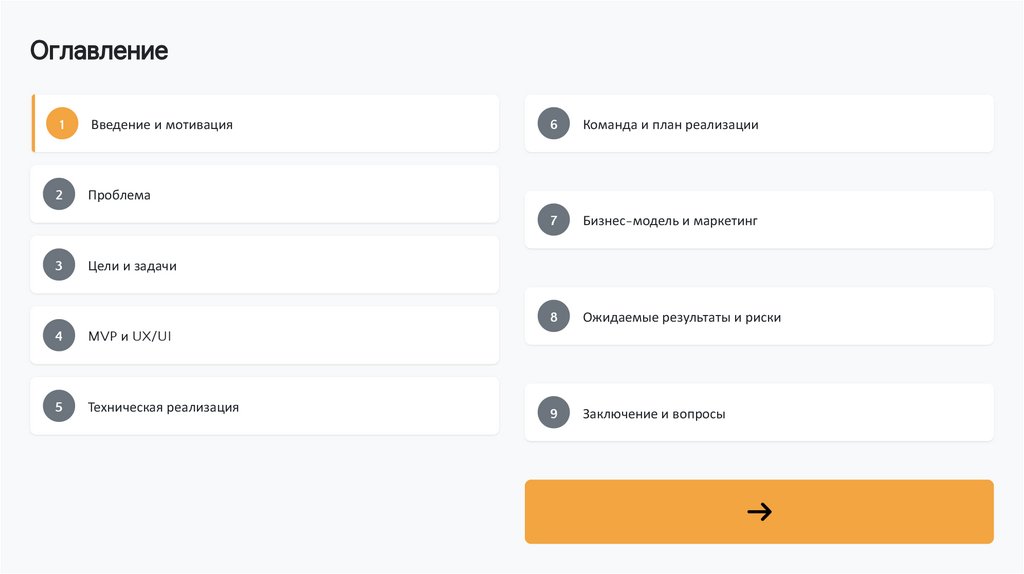
Task: Click the "Оглавление" slide title
Action: pos(99,50)
